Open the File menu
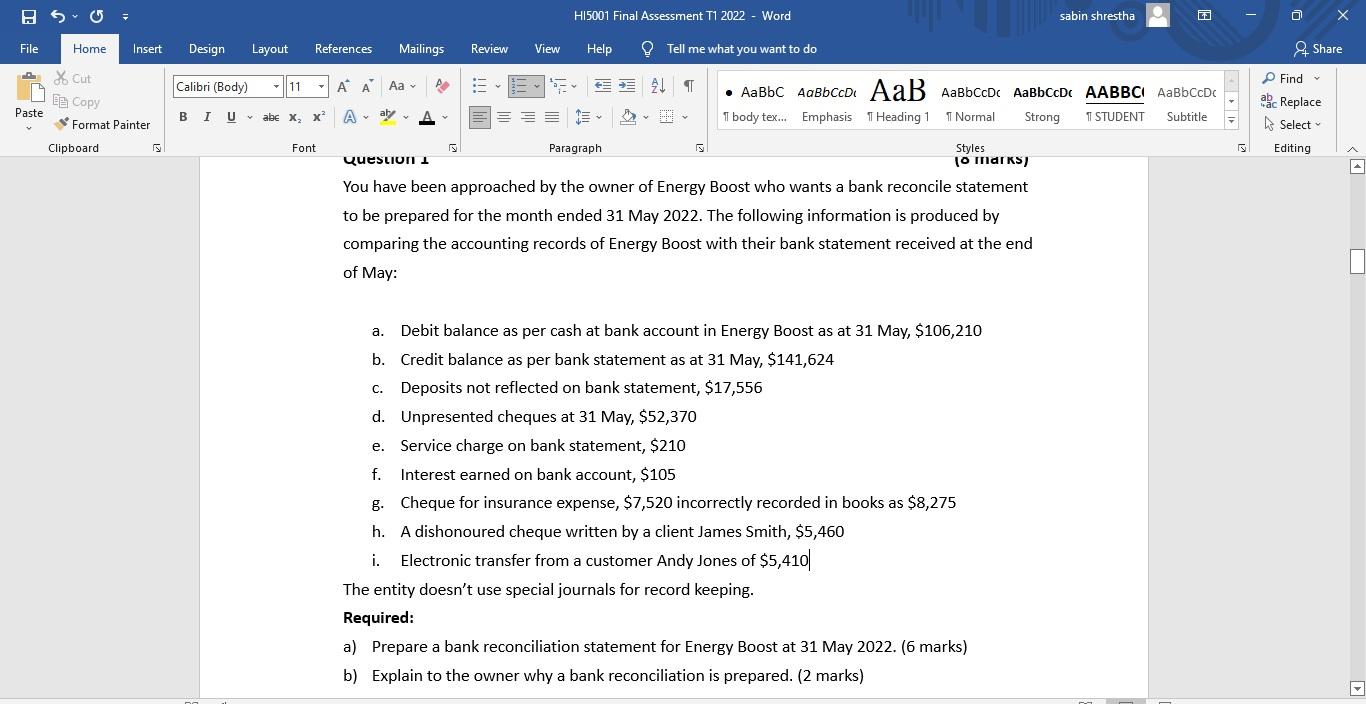The height and width of the screenshot is (704, 1366). click(x=28, y=48)
